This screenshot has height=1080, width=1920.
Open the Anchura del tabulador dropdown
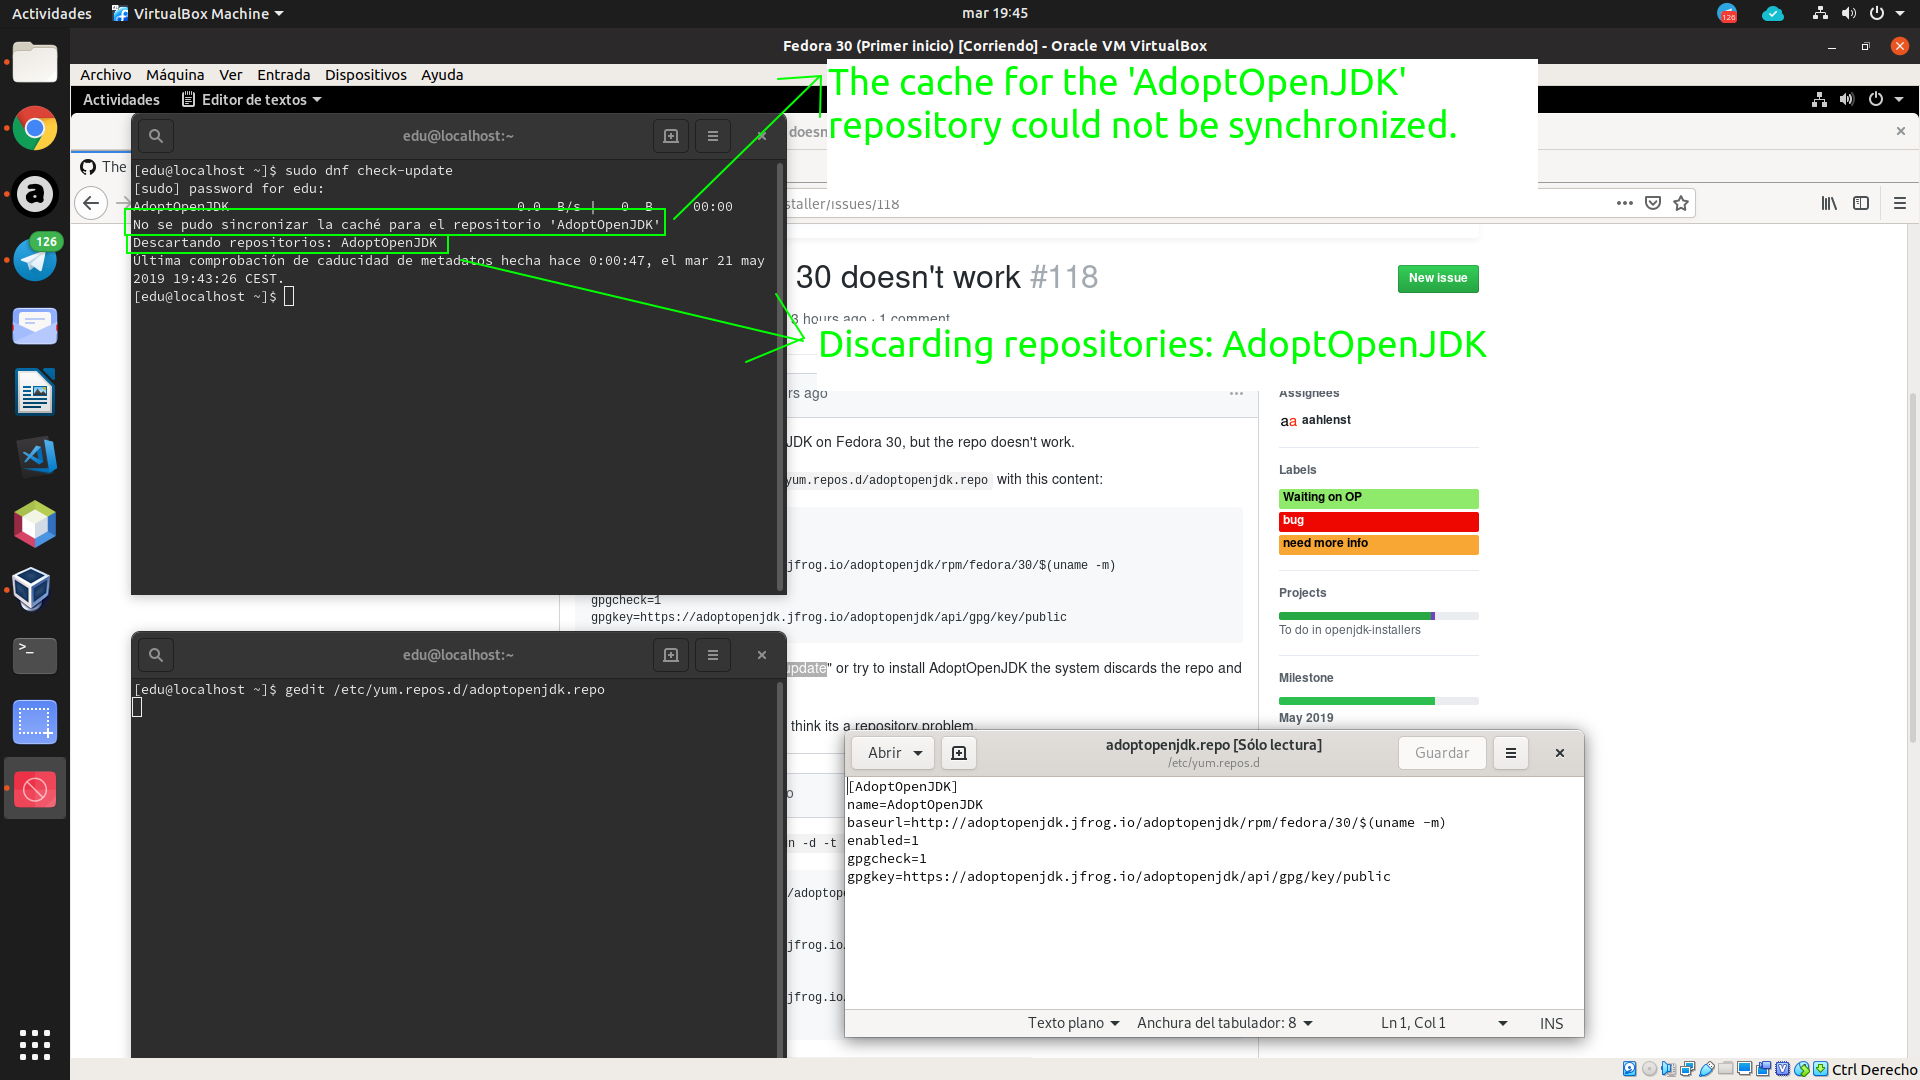(1222, 1023)
